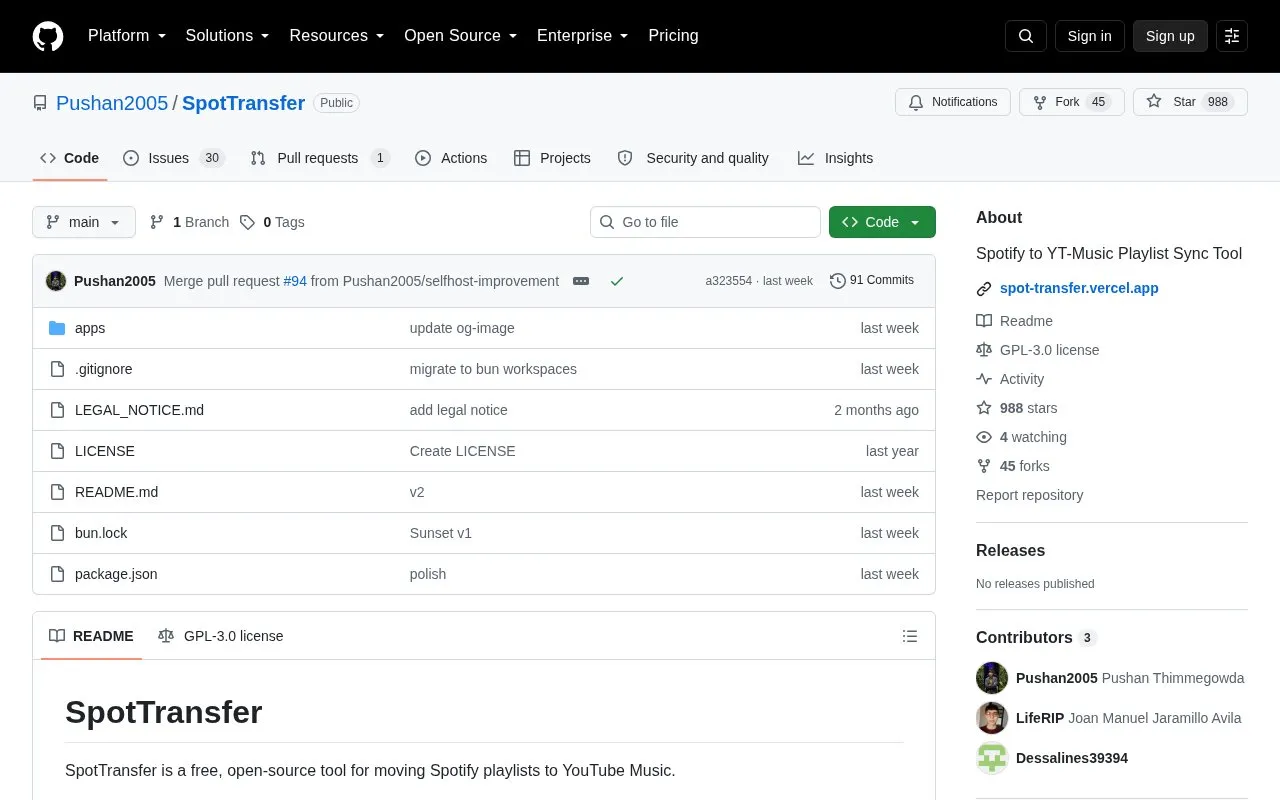Open Pushan2005 avatar in contributors
Image resolution: width=1280 pixels, height=800 pixels.
[x=992, y=678]
